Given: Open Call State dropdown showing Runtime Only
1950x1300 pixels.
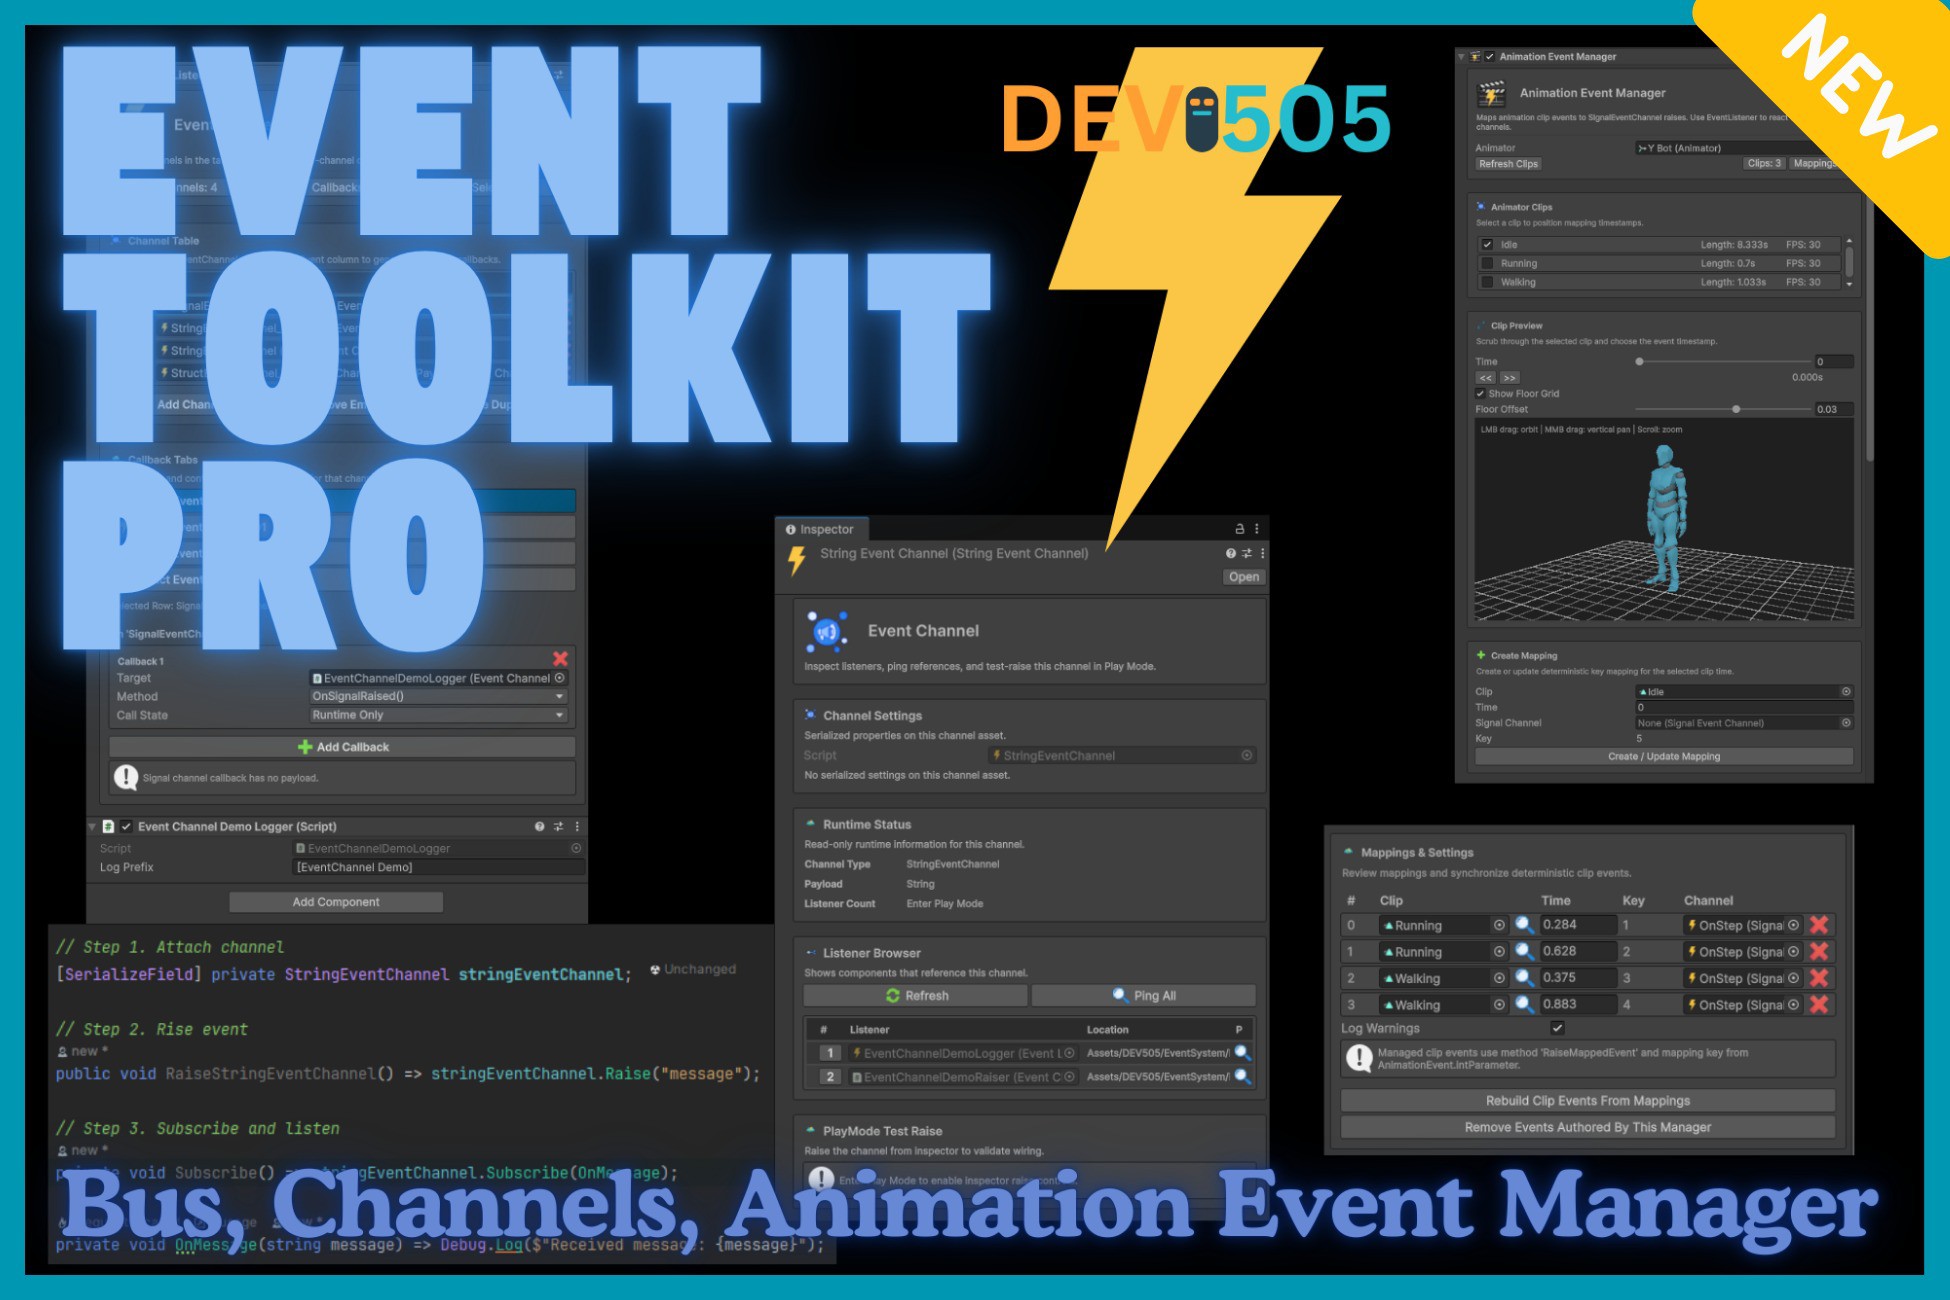Looking at the screenshot, I should pos(439,715).
